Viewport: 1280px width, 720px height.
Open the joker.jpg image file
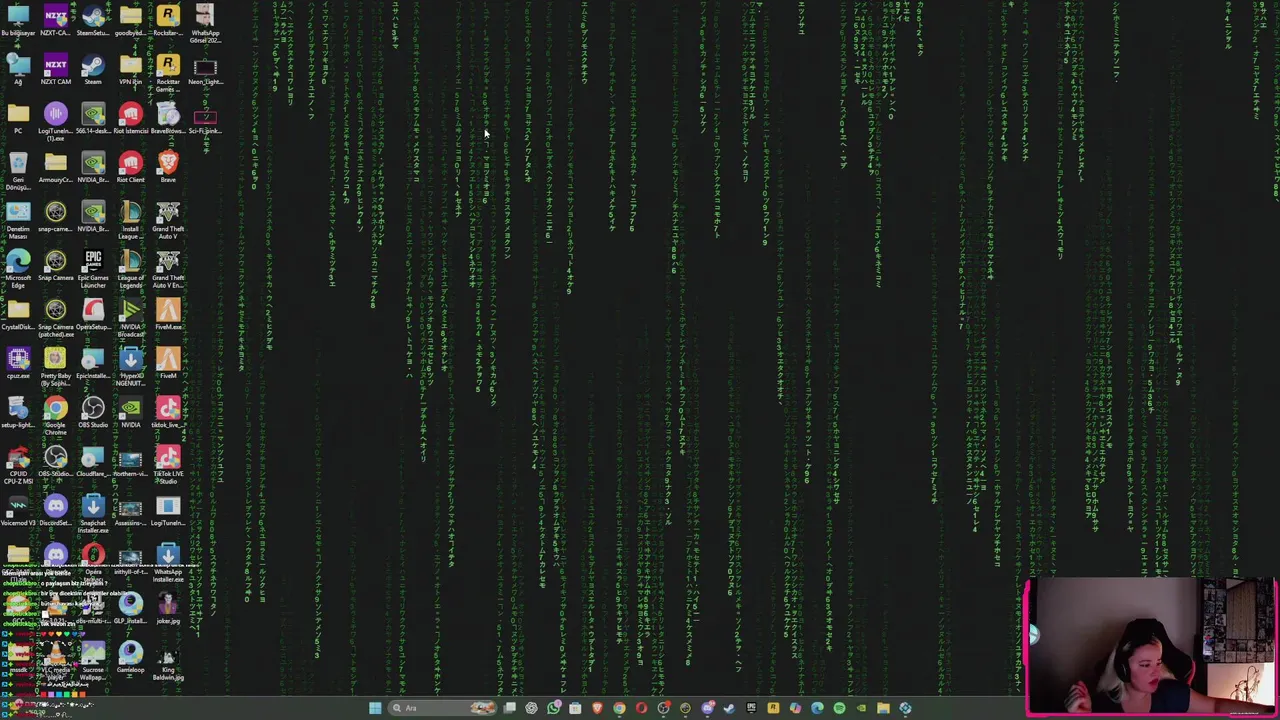click(168, 608)
